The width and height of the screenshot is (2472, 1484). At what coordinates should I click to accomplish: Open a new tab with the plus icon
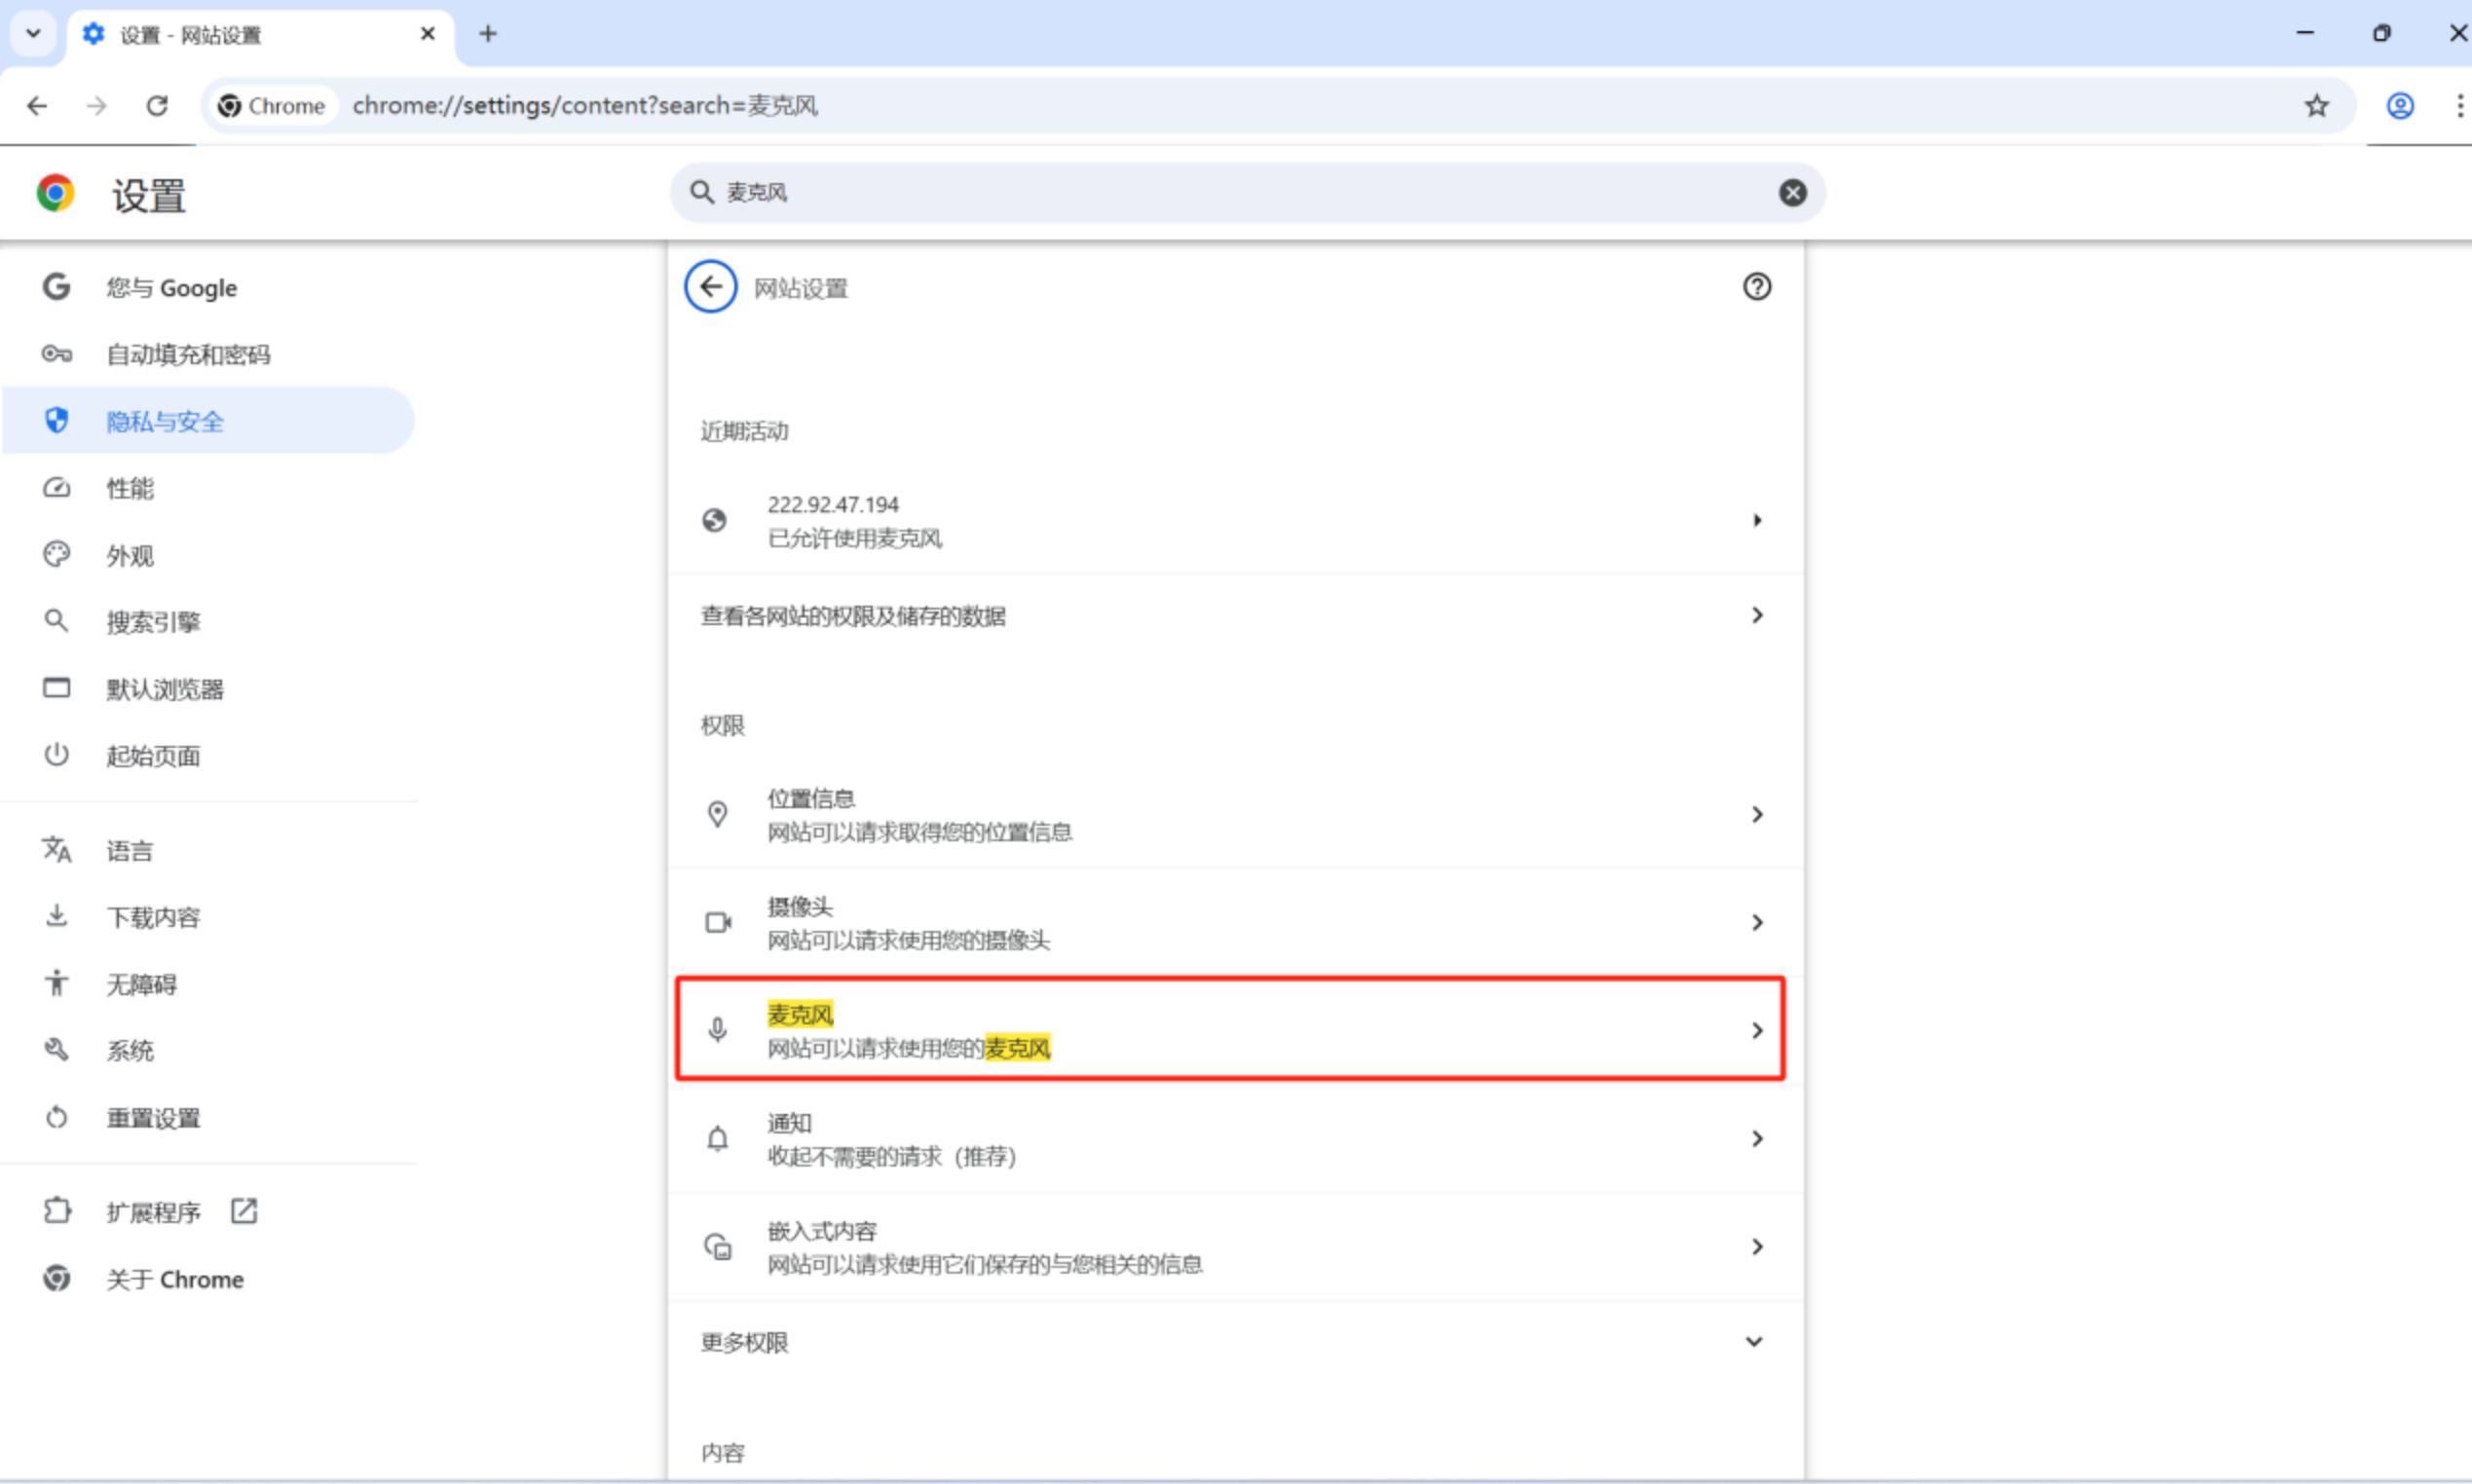488,34
